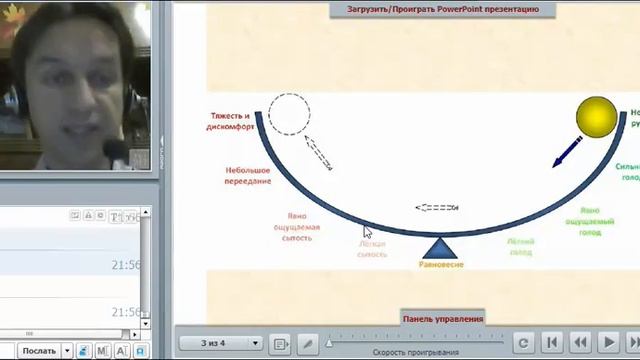Screen dimensions: 640x360
Task: Select the pen drawing tool icon
Action: click(308, 344)
